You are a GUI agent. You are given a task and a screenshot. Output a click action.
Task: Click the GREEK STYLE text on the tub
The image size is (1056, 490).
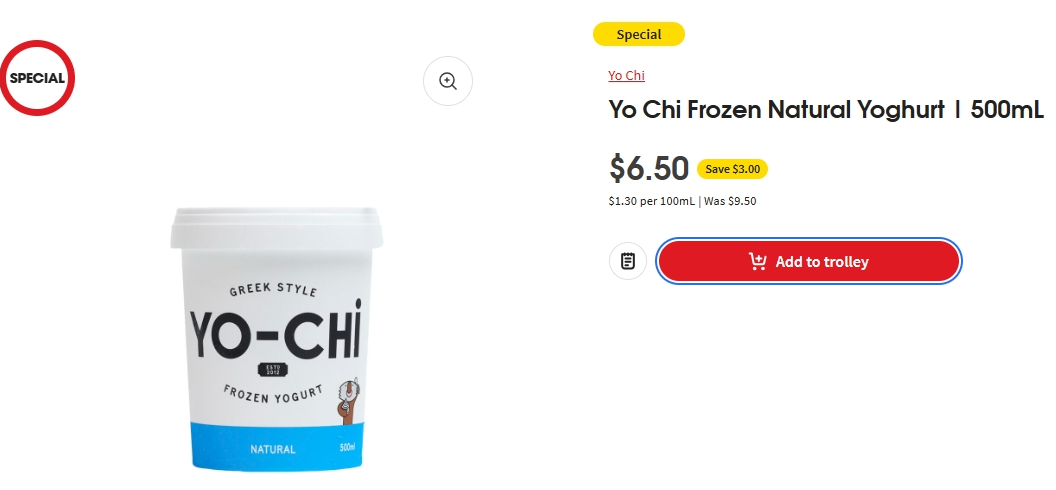click(273, 290)
